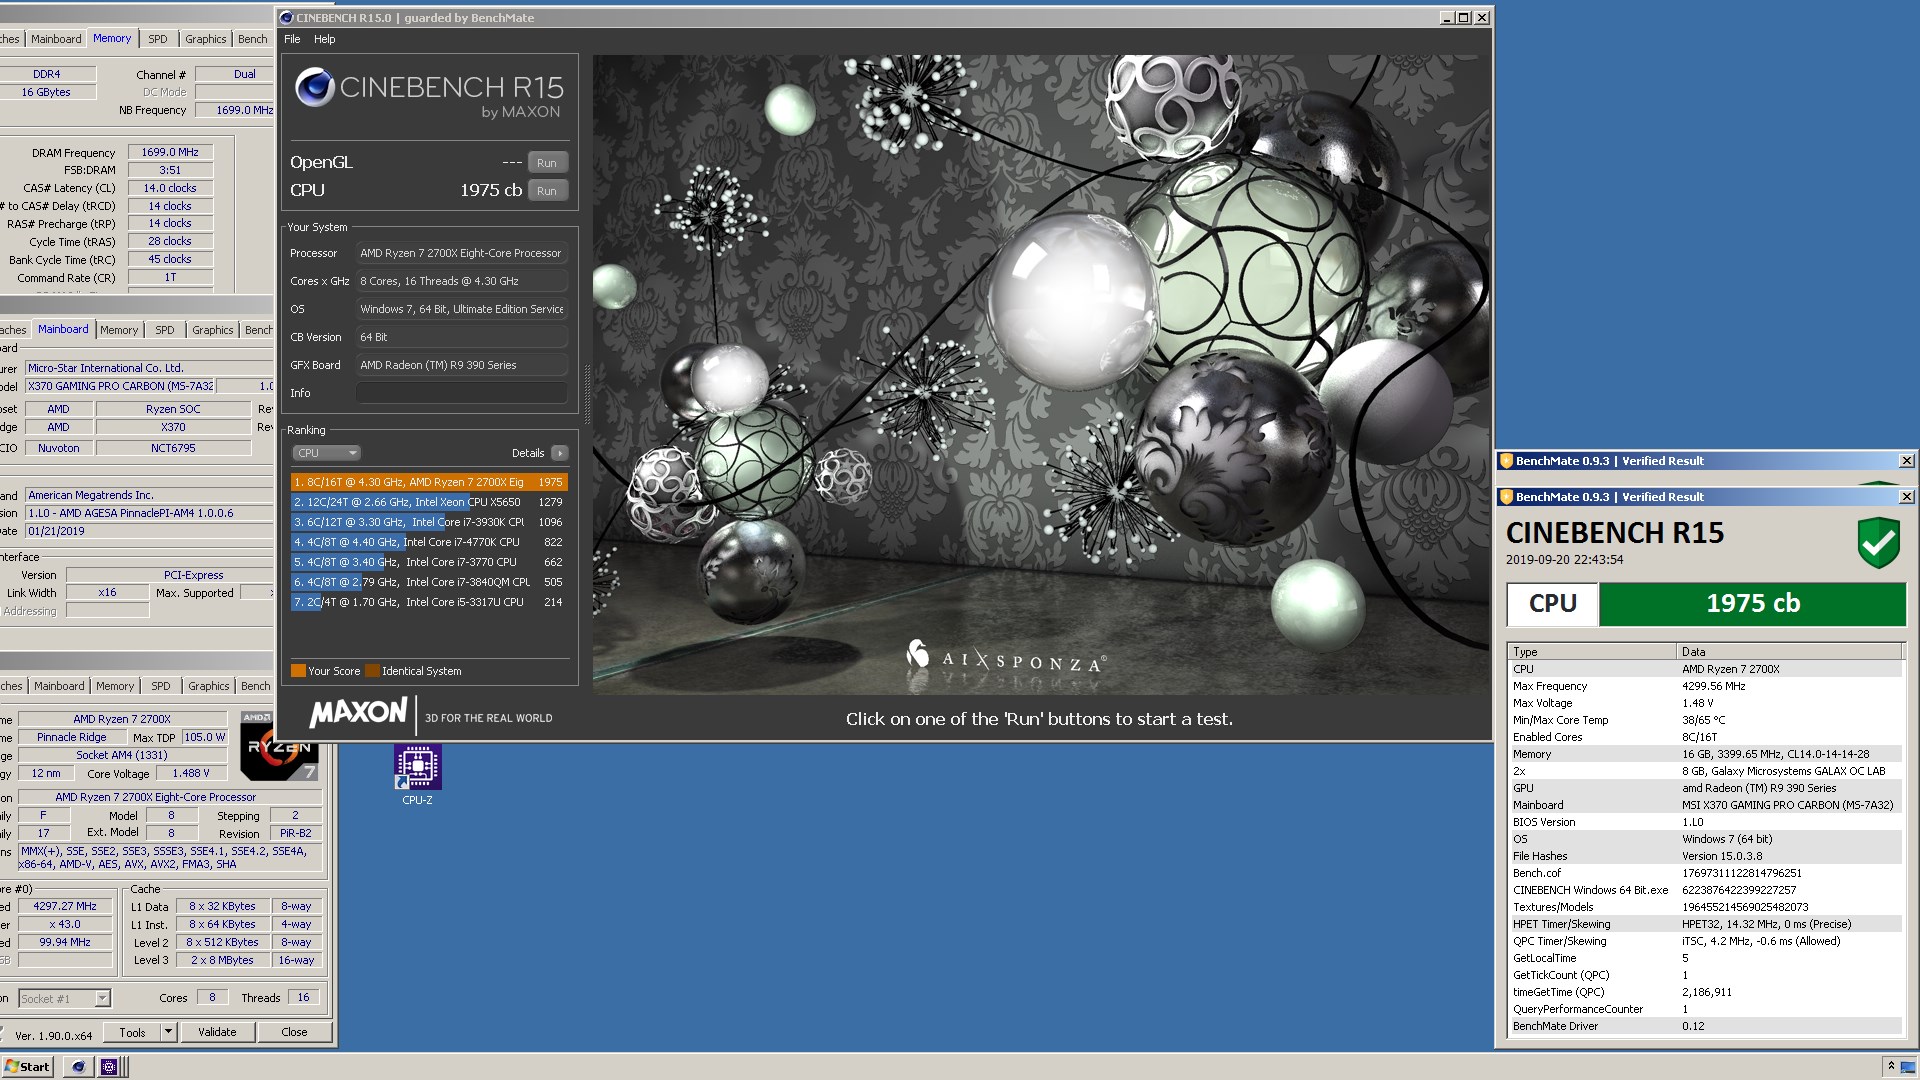The width and height of the screenshot is (1920, 1080).
Task: Click the Ryzen 7 logo in CPU-Z
Action: (x=279, y=746)
